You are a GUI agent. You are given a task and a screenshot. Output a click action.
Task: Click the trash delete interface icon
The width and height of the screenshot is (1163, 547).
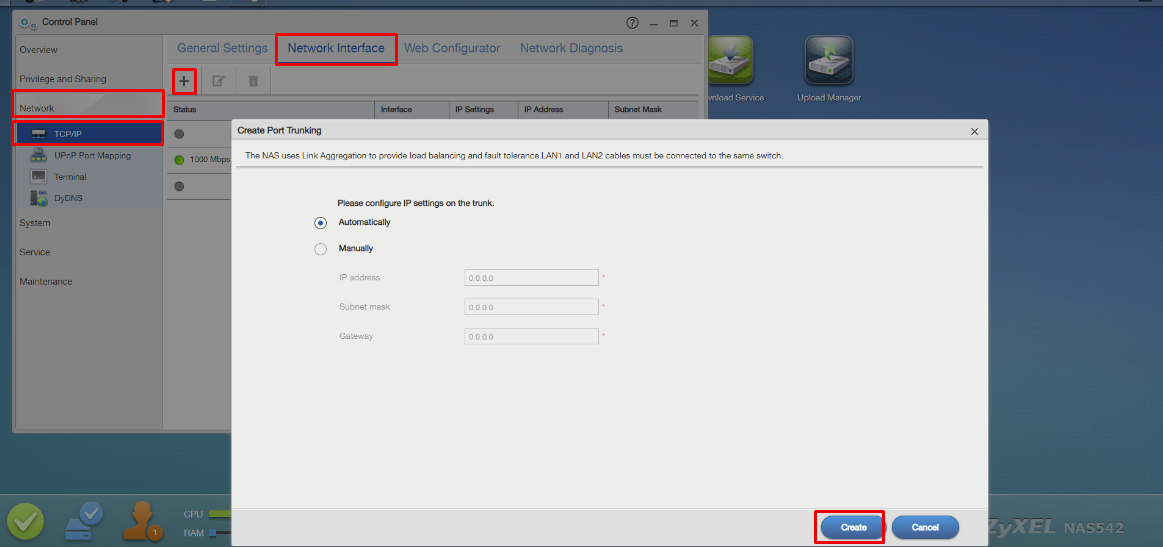[253, 81]
